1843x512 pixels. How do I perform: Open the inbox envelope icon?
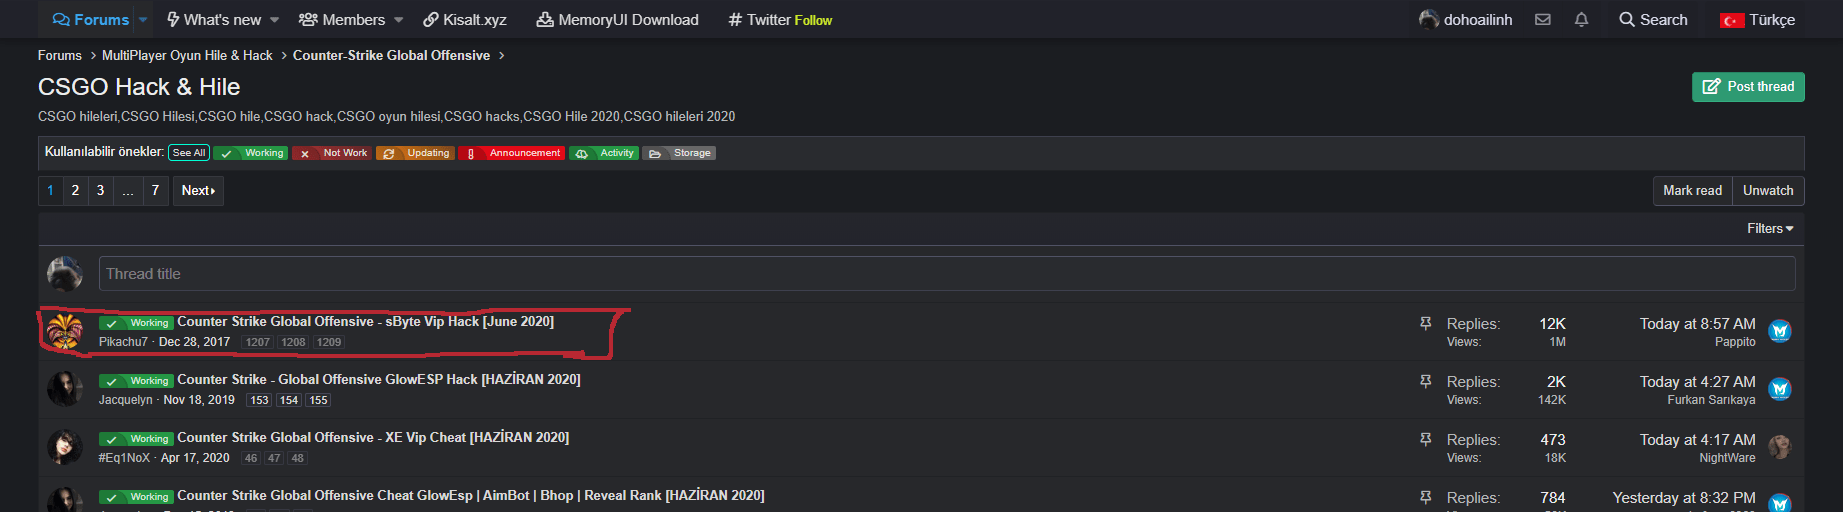(x=1543, y=19)
